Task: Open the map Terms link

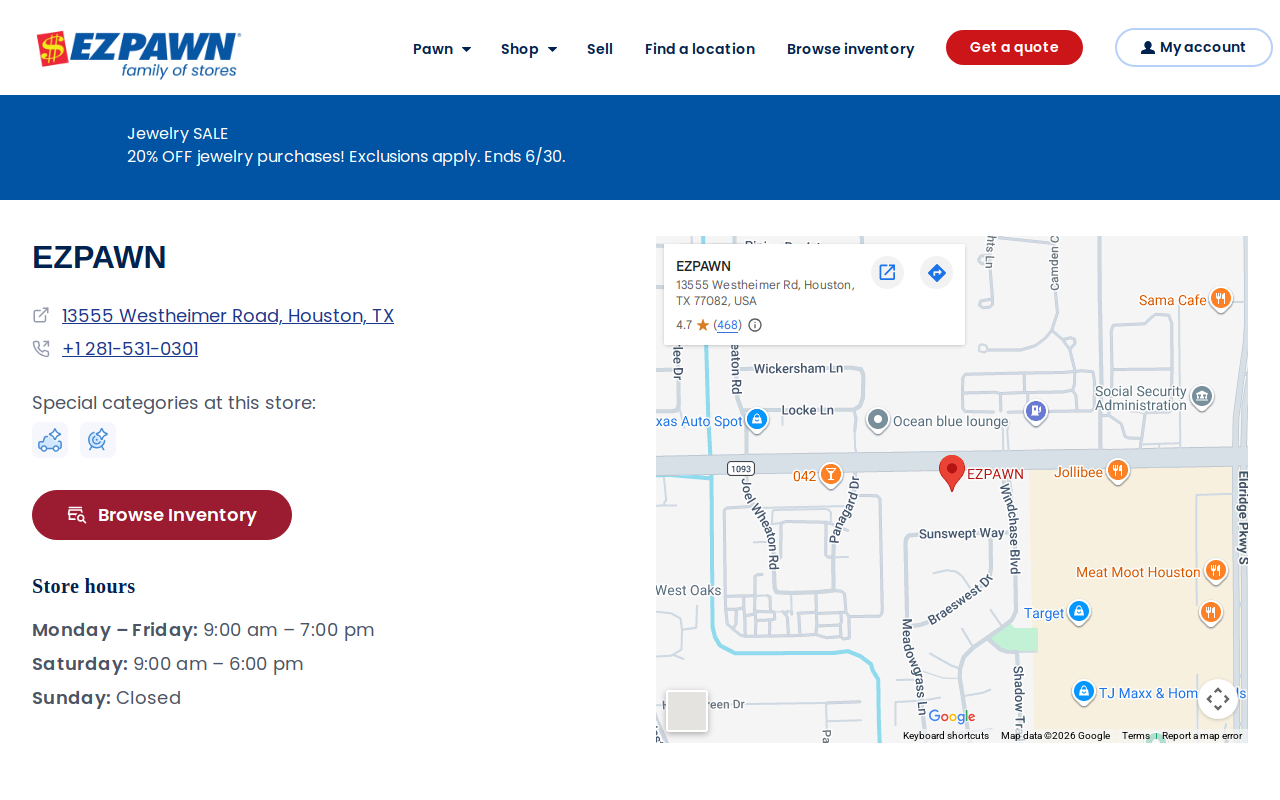Action: [1136, 736]
